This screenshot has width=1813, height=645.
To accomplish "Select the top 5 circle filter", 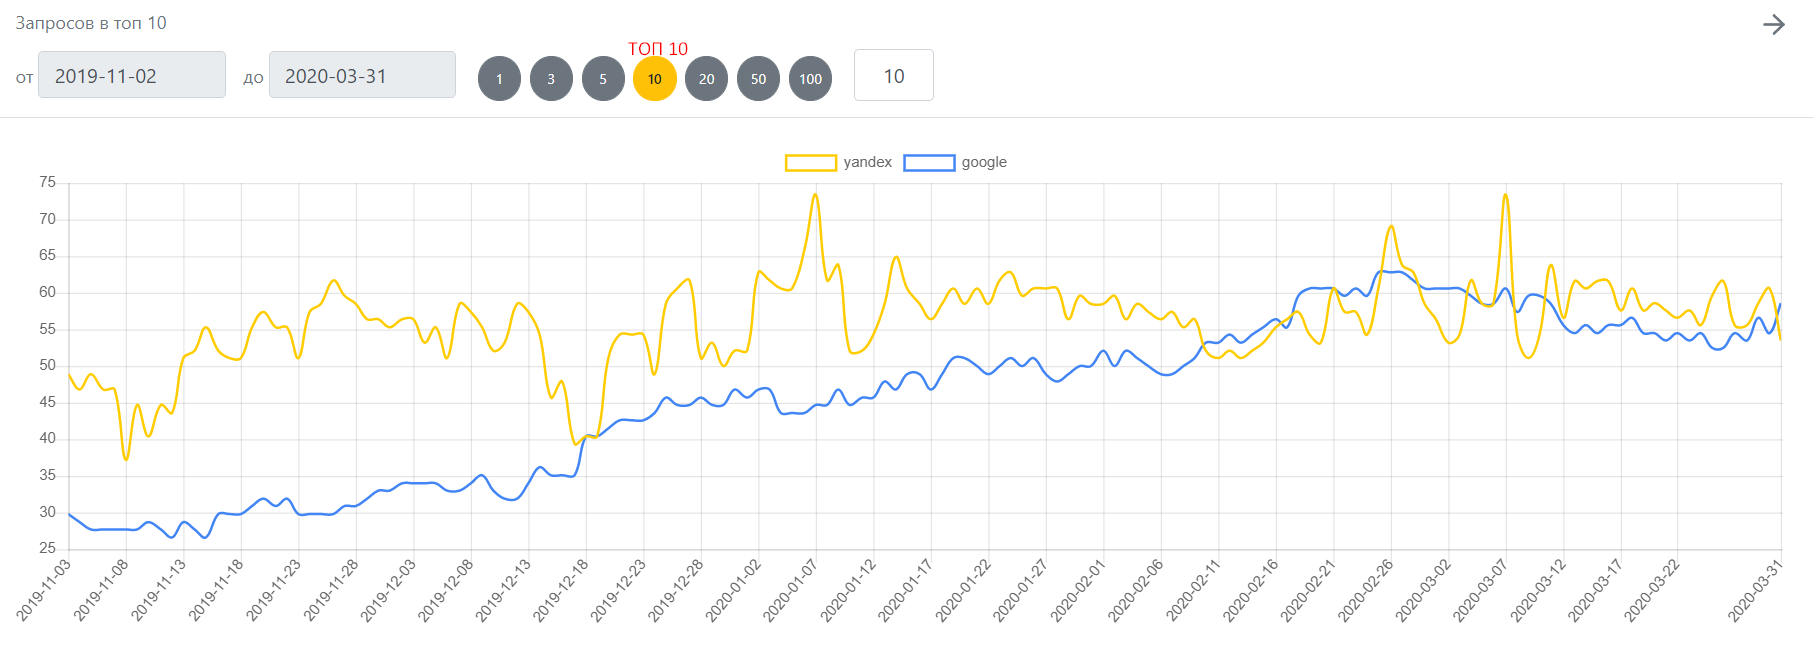I will point(603,79).
